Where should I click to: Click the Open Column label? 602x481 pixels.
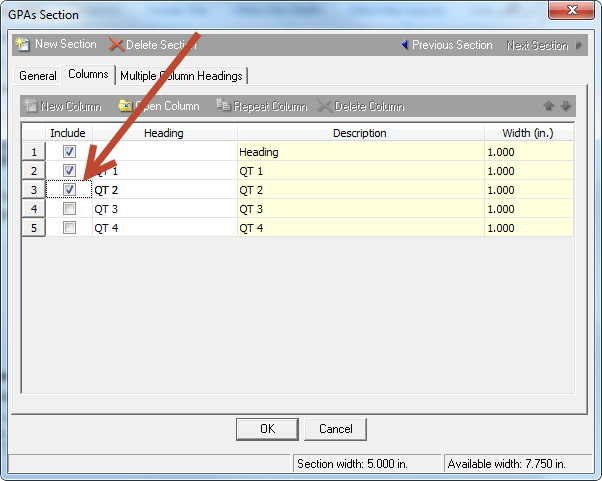pos(167,106)
